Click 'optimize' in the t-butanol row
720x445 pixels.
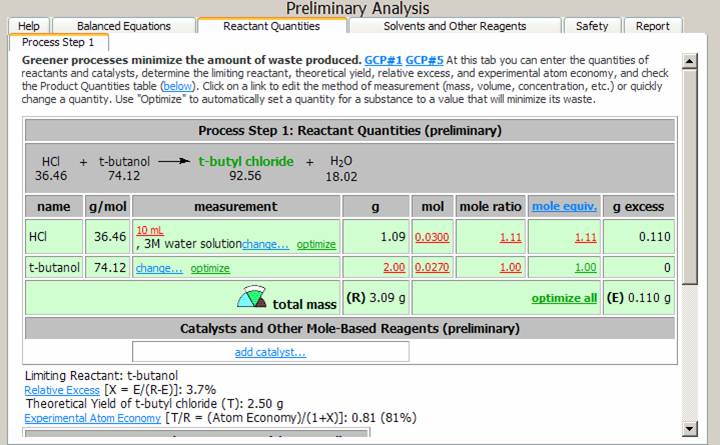pyautogui.click(x=210, y=268)
